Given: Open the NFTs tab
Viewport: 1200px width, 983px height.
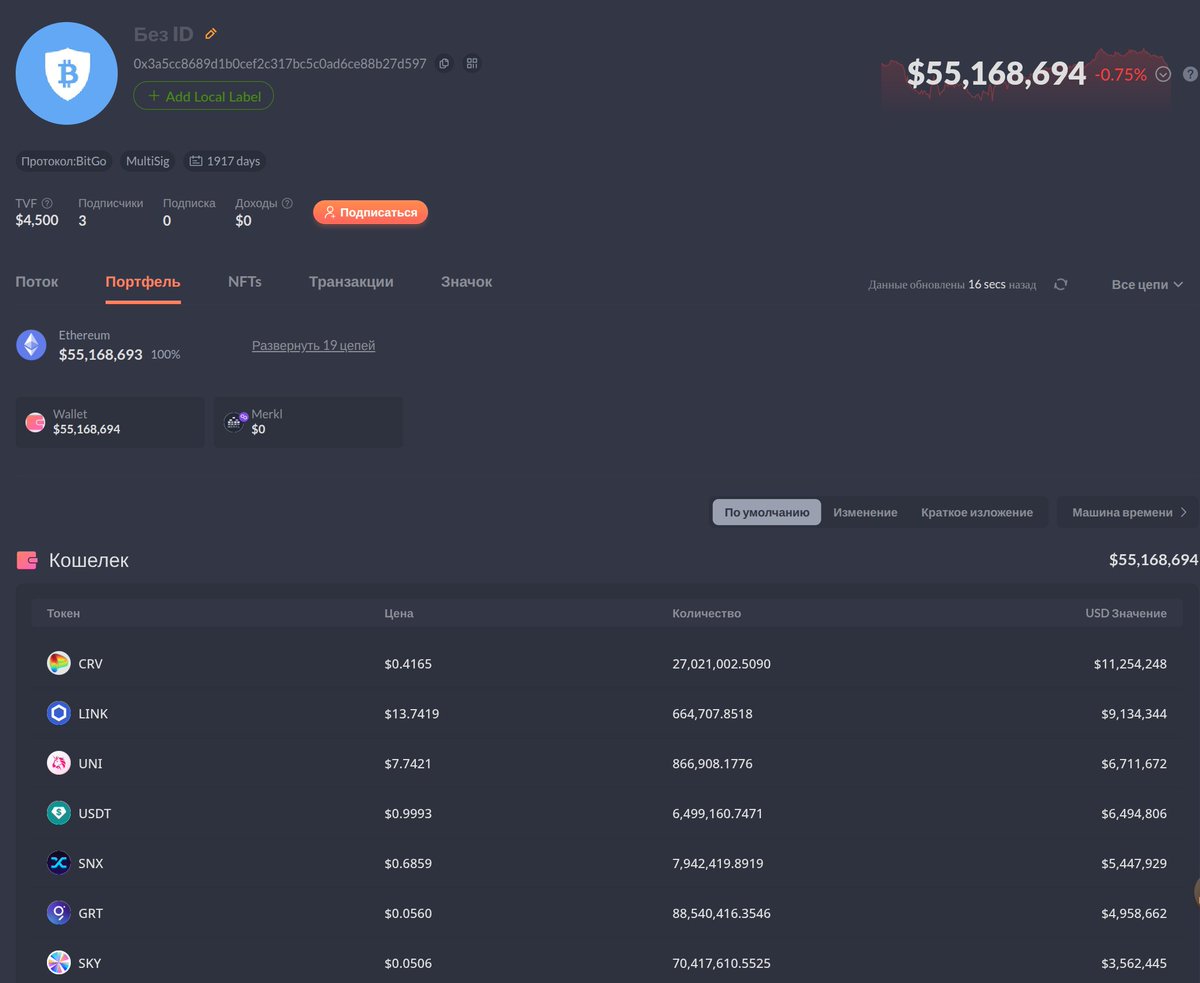Looking at the screenshot, I should pos(245,282).
